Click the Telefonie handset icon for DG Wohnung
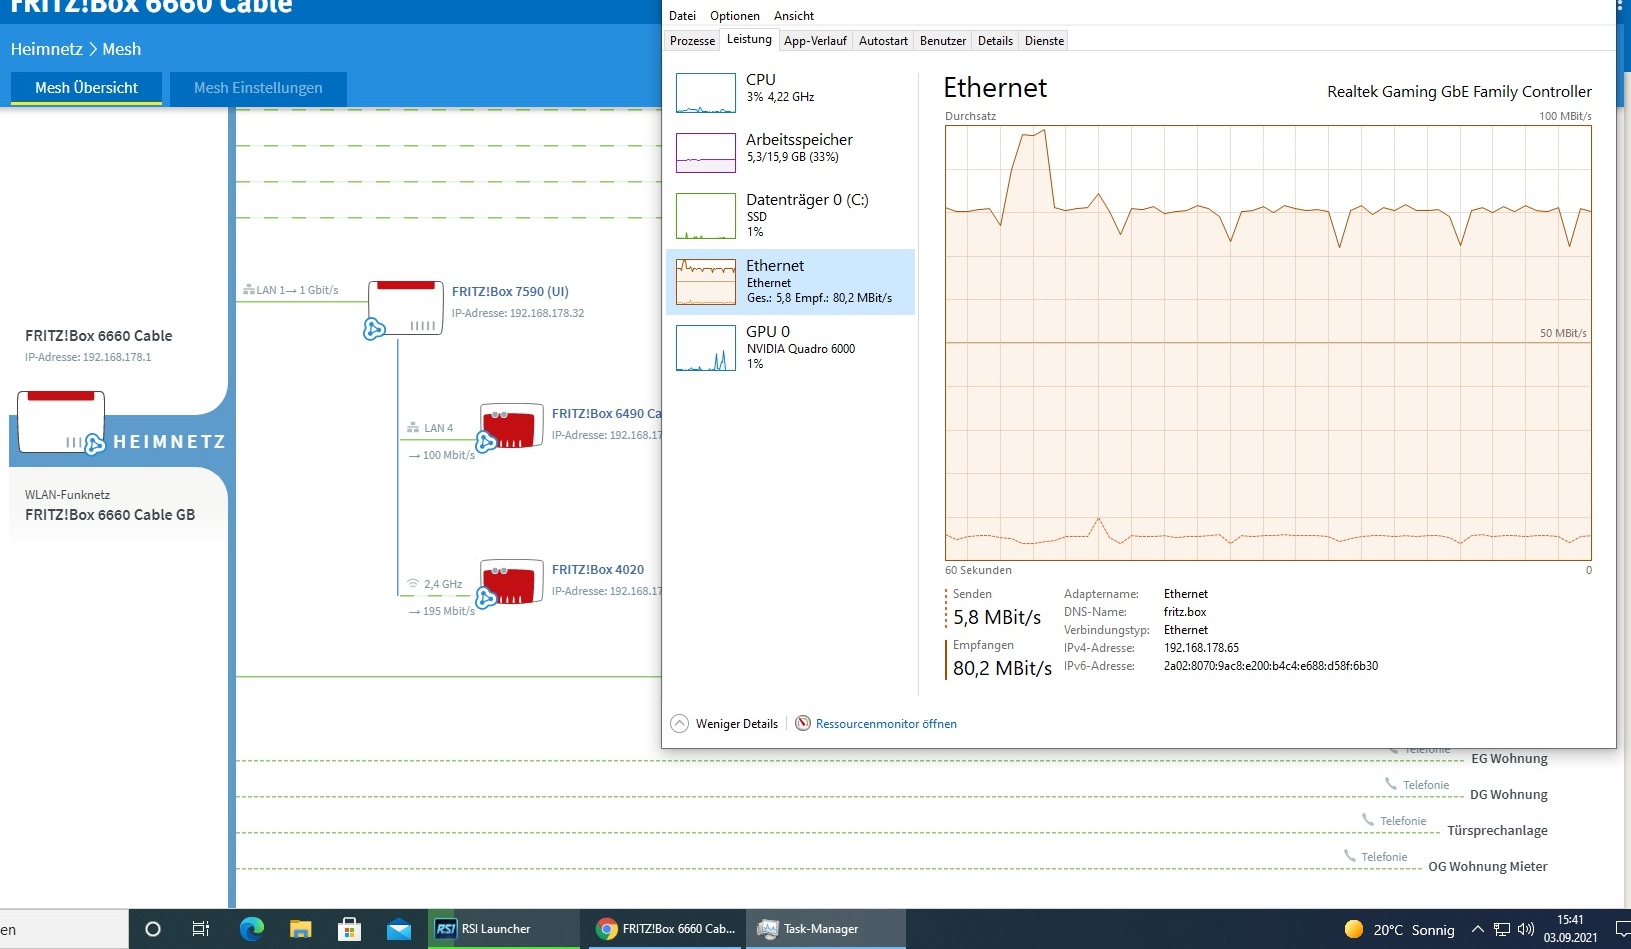1631x949 pixels. coord(1391,784)
